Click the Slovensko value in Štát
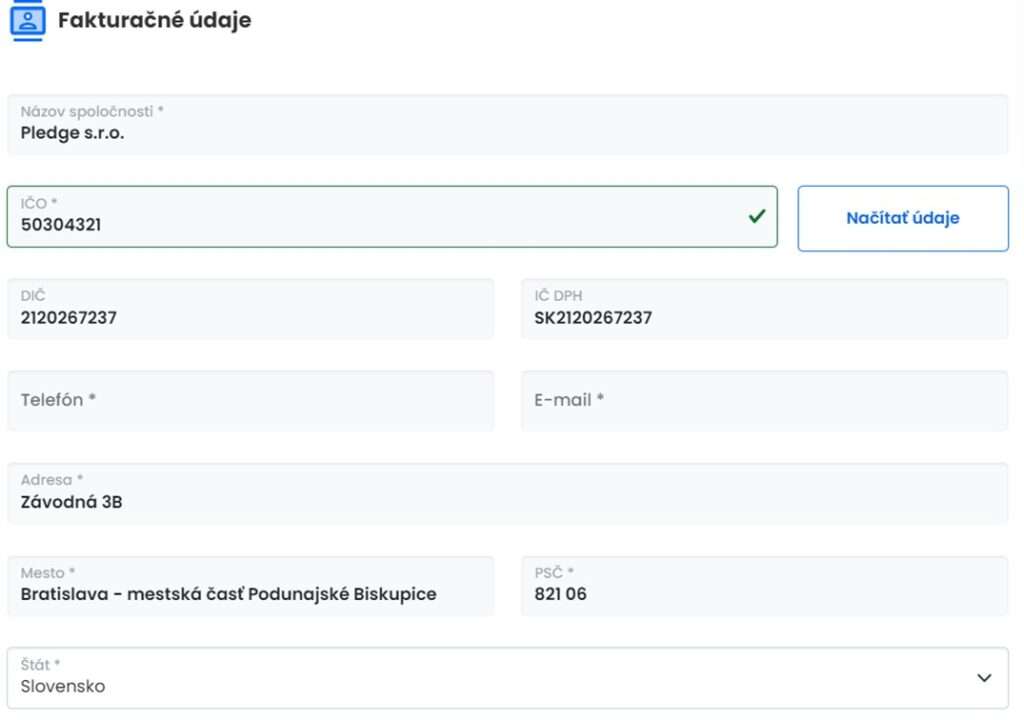The width and height of the screenshot is (1024, 720). [x=63, y=687]
